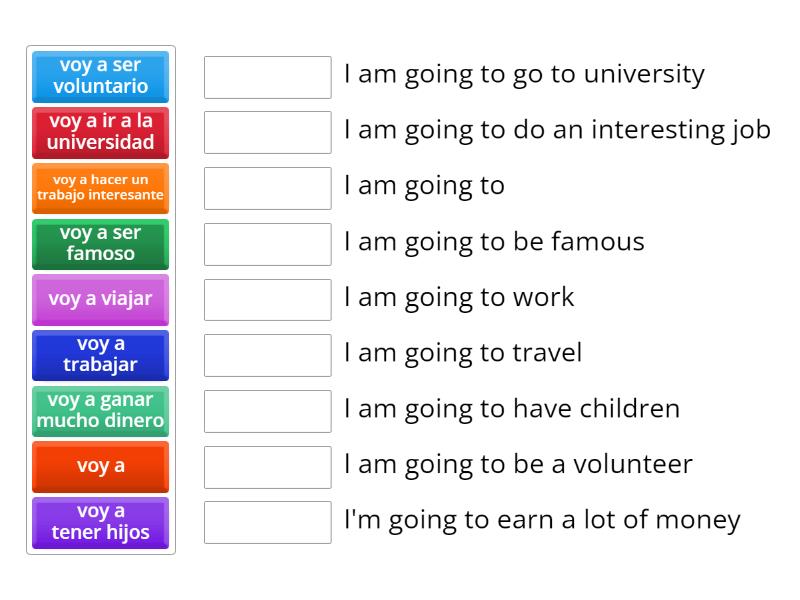Select the 'voy a ir a la universidad' tile
800x600 pixels.
click(x=100, y=132)
